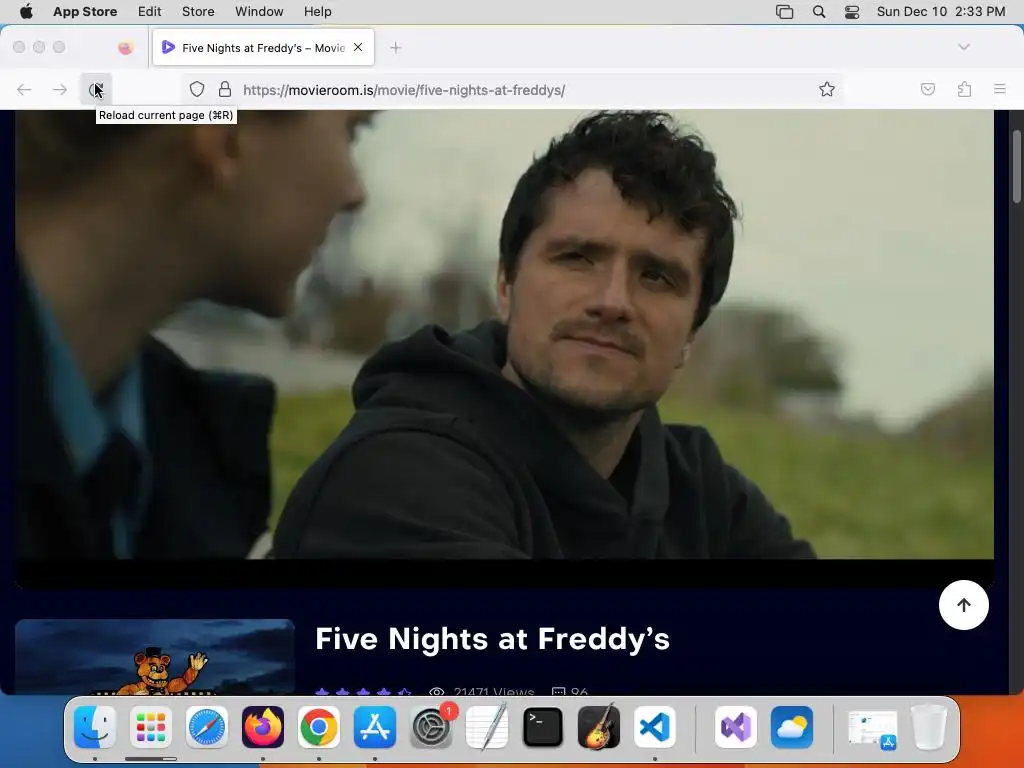Screen dimensions: 1024x768
Task: Open System Settings from the Dock
Action: (431, 727)
